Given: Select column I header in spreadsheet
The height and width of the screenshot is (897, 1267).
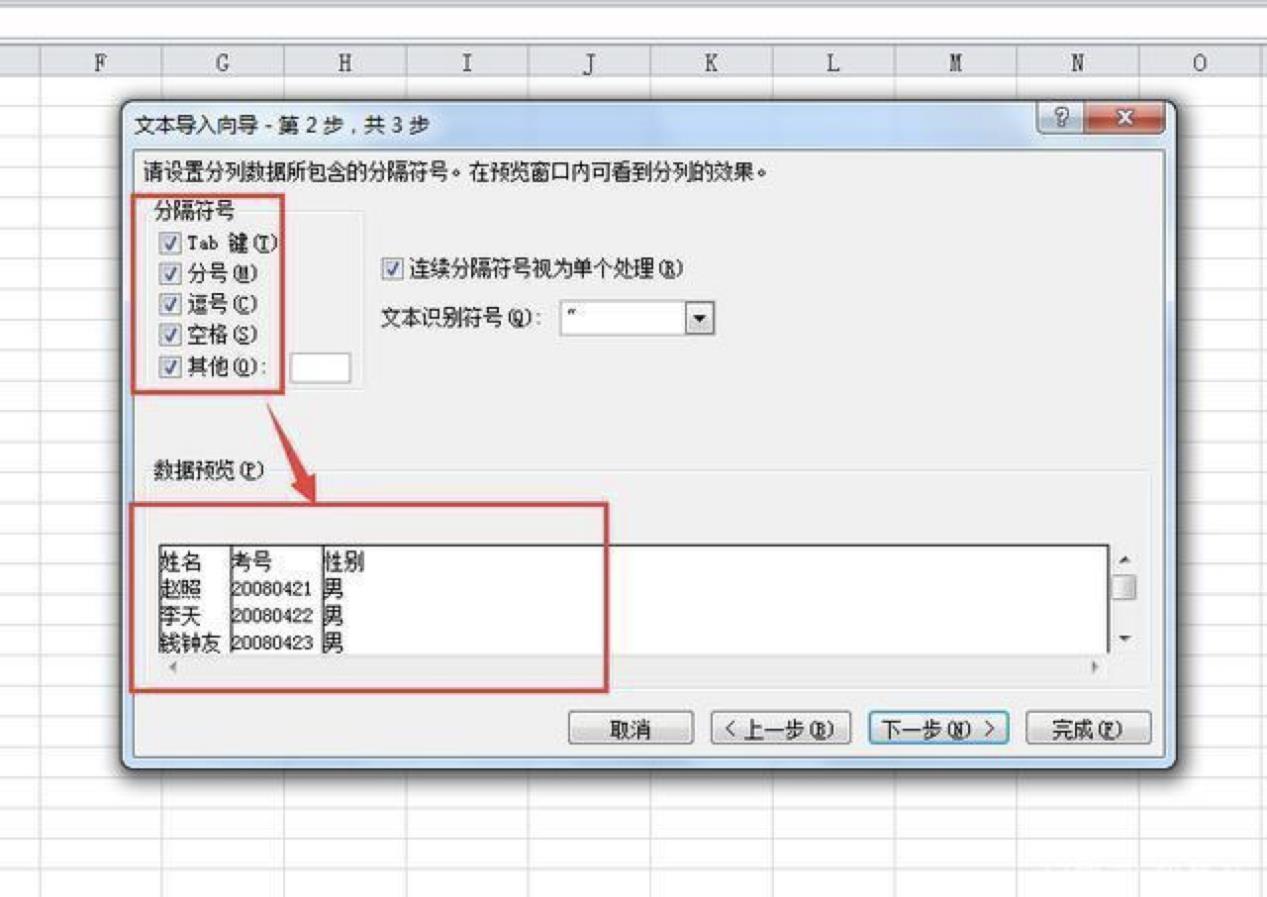Looking at the screenshot, I should 466,63.
